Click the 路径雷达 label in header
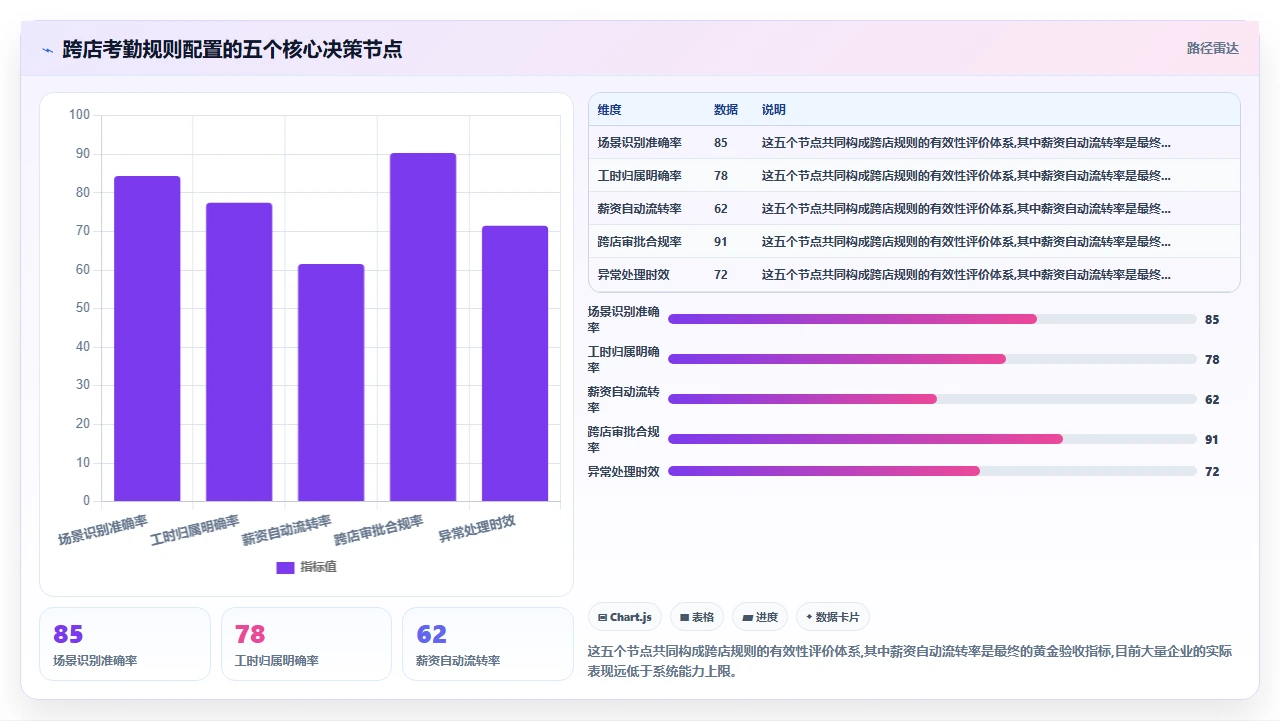Viewport: 1280px width, 721px height. point(1212,48)
